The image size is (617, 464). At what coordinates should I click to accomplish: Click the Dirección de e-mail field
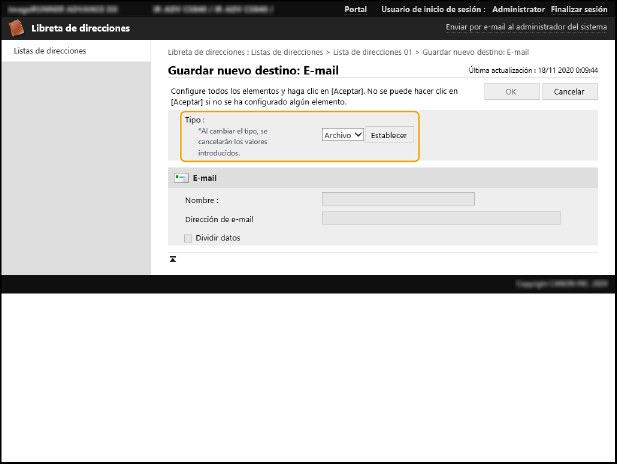(x=441, y=218)
